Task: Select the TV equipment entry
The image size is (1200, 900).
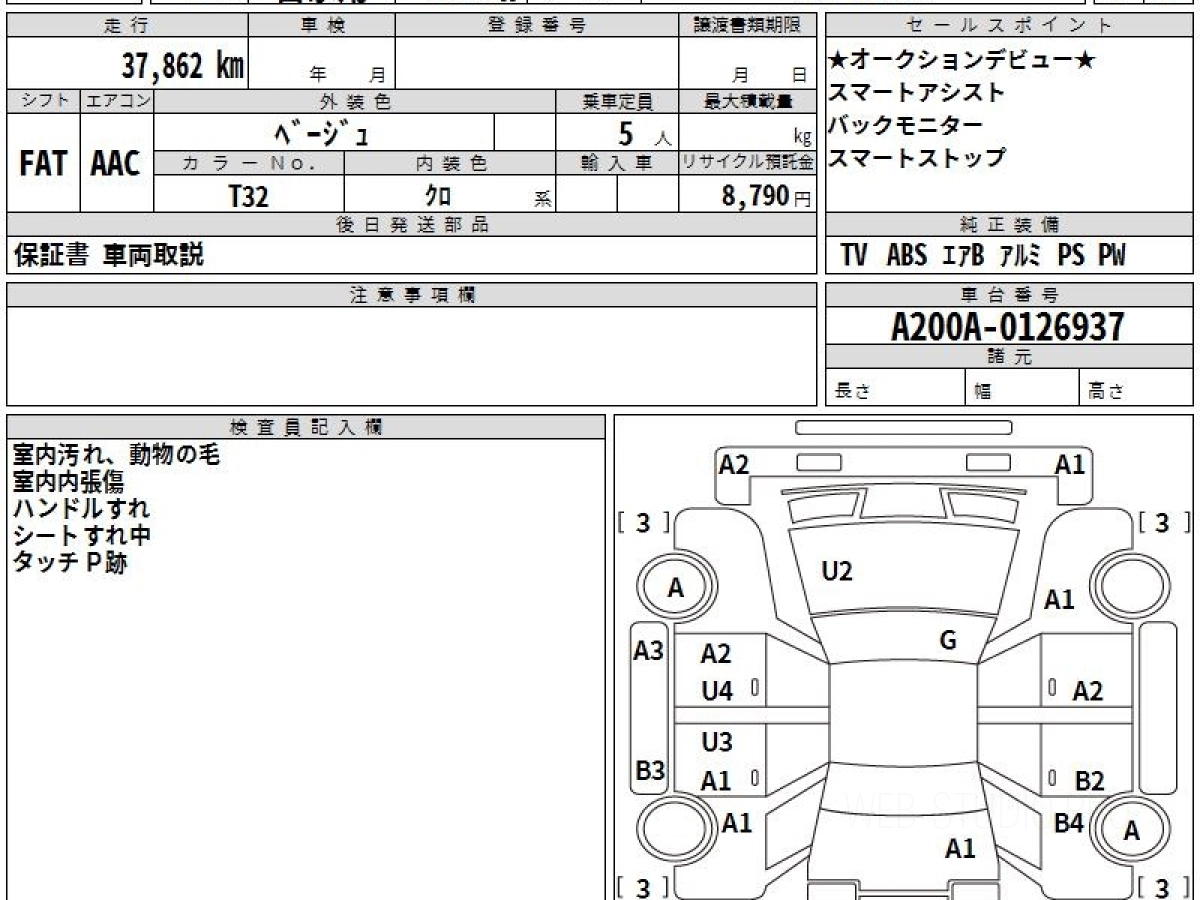Action: [854, 256]
